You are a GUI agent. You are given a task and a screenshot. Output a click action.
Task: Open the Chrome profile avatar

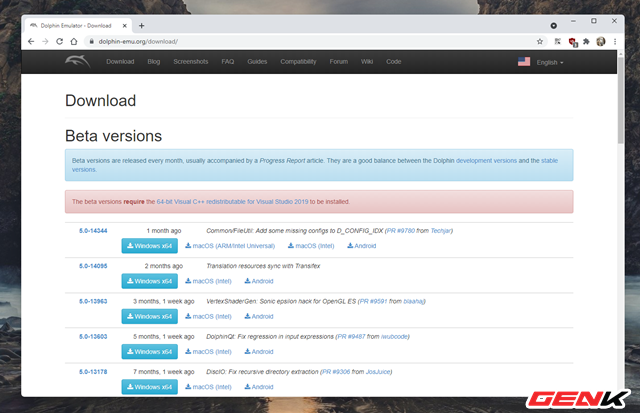click(x=600, y=41)
